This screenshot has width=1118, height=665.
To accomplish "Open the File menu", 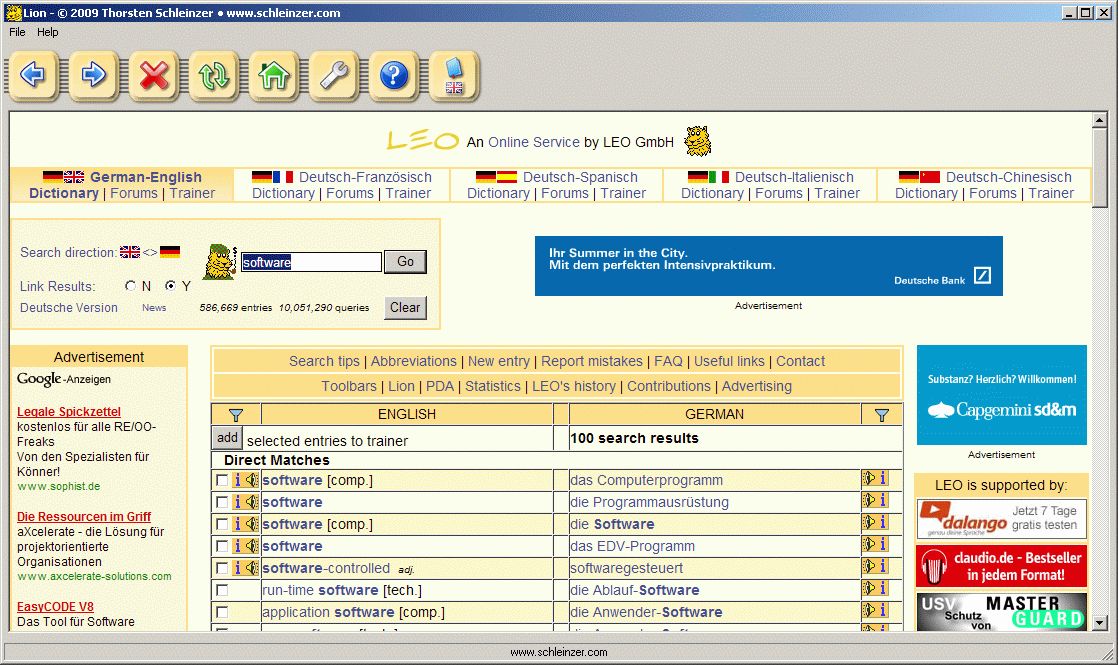I will coord(16,31).
